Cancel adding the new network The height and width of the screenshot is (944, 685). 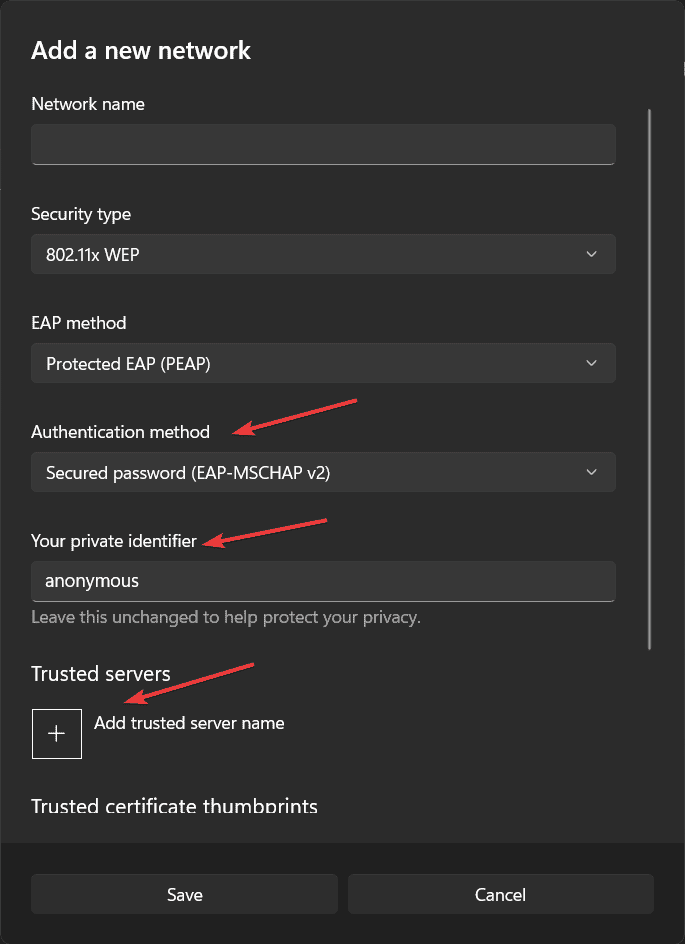pyautogui.click(x=501, y=894)
